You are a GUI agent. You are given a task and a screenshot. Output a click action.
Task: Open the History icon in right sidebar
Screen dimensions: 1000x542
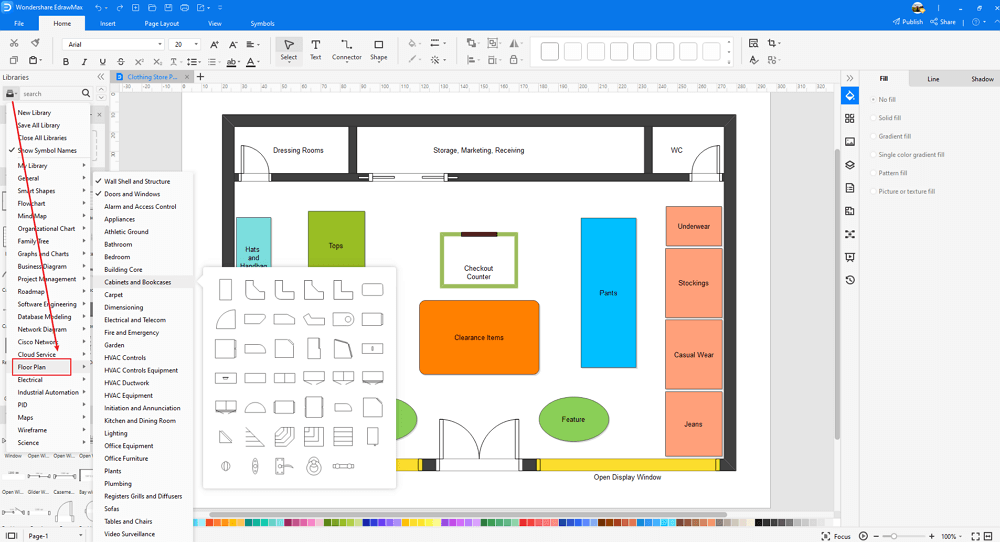click(849, 280)
